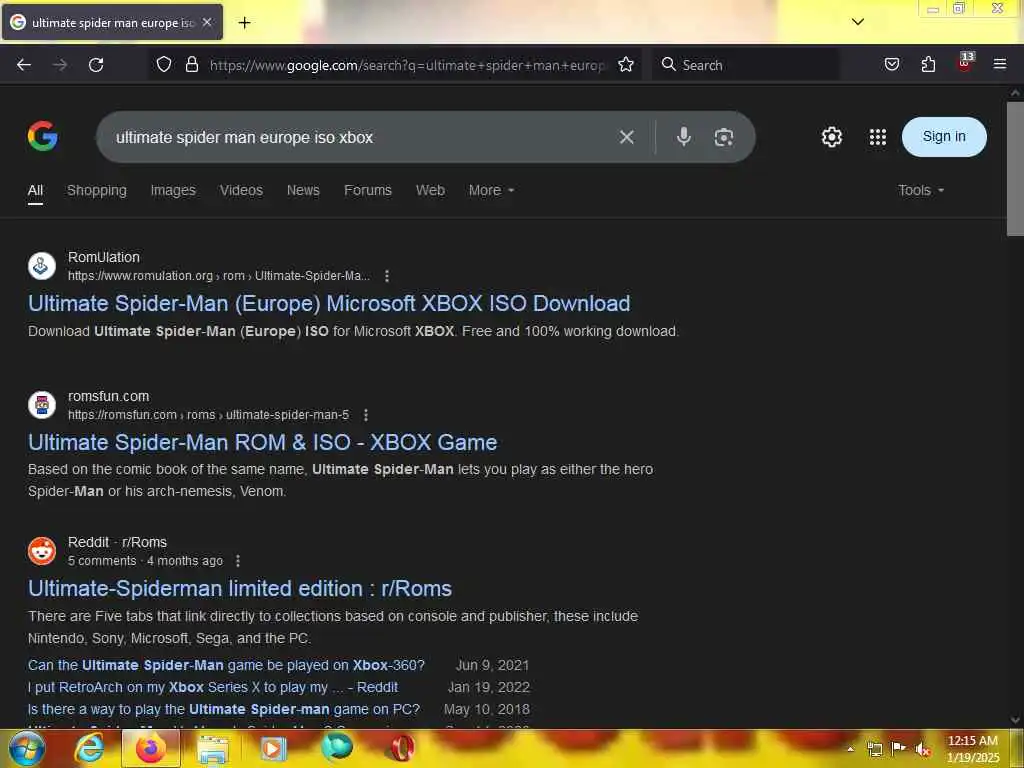Save page to Pocket
Viewport: 1024px width, 768px height.
pos(891,65)
